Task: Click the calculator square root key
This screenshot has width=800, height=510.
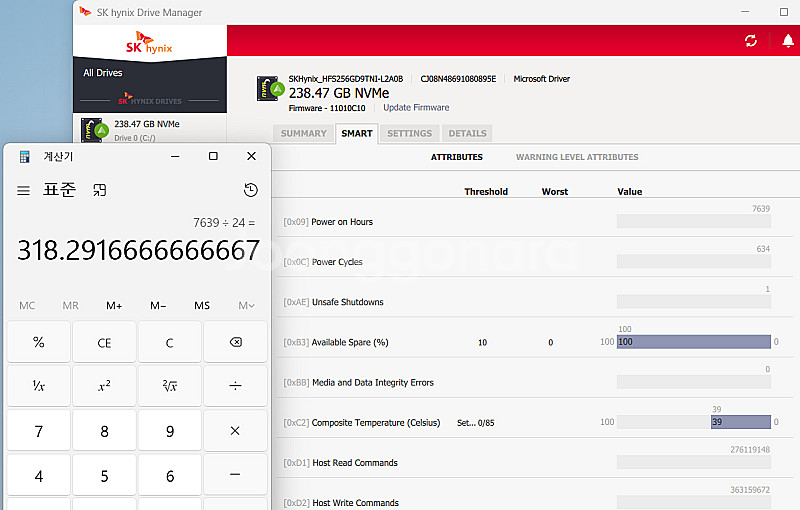Action: pyautogui.click(x=170, y=386)
